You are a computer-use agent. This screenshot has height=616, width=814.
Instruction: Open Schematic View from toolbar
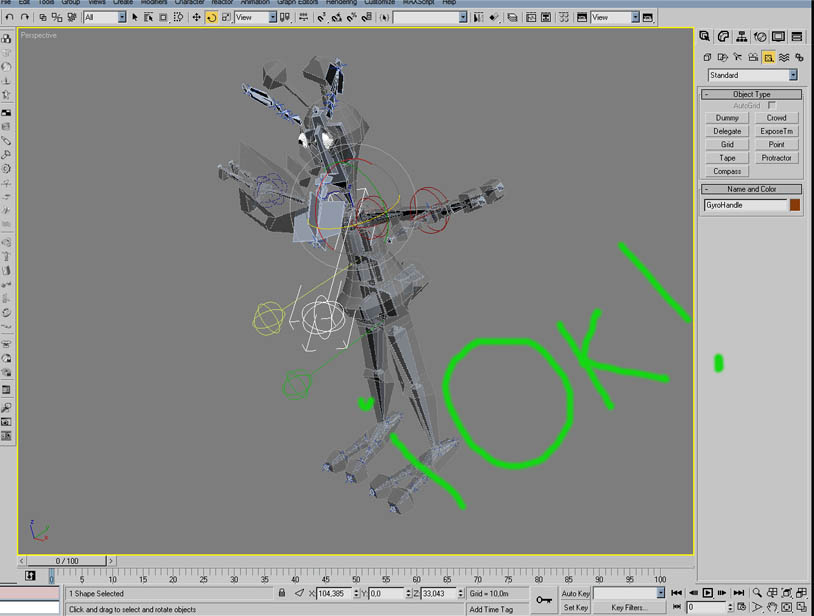click(546, 17)
